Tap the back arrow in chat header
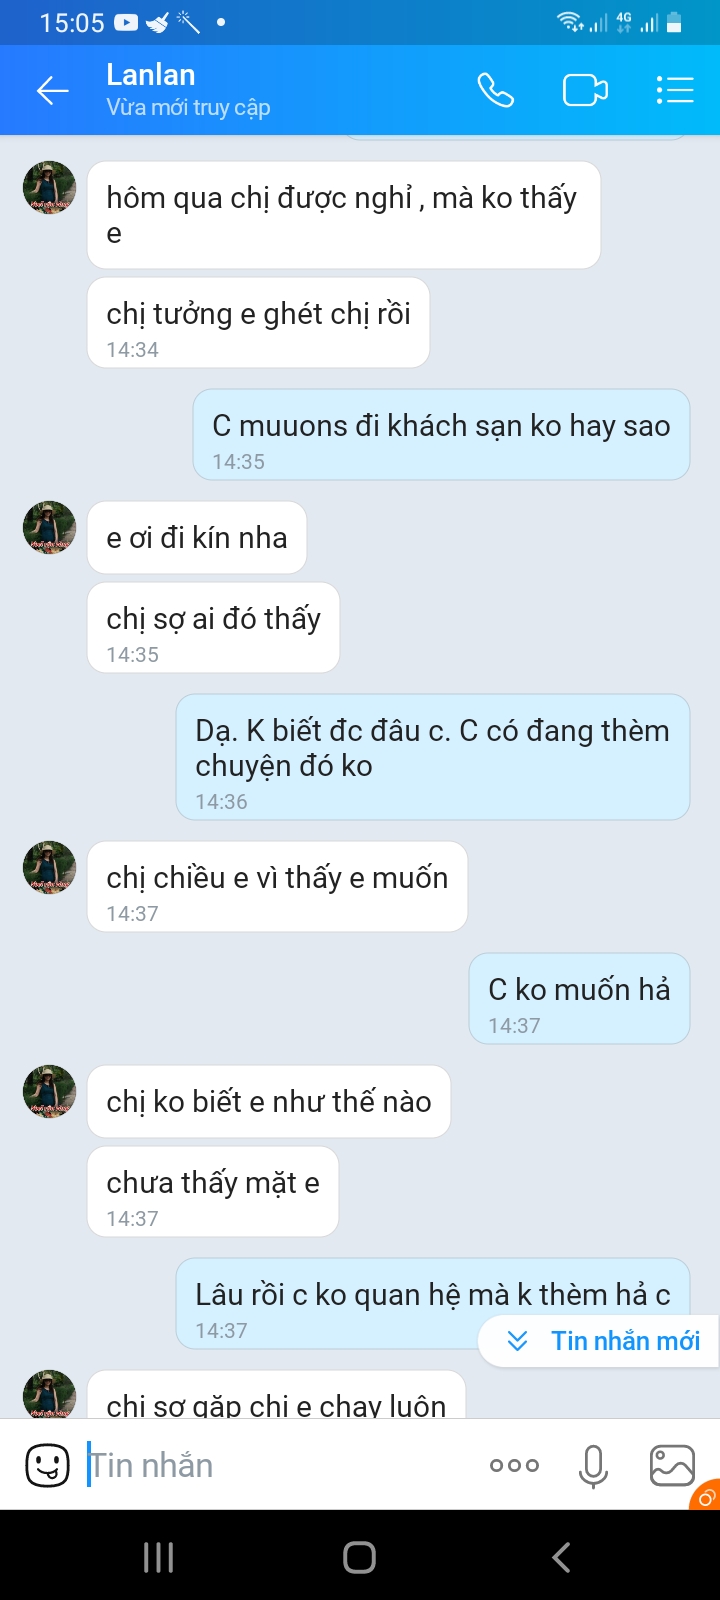This screenshot has height=1600, width=720. (x=52, y=91)
